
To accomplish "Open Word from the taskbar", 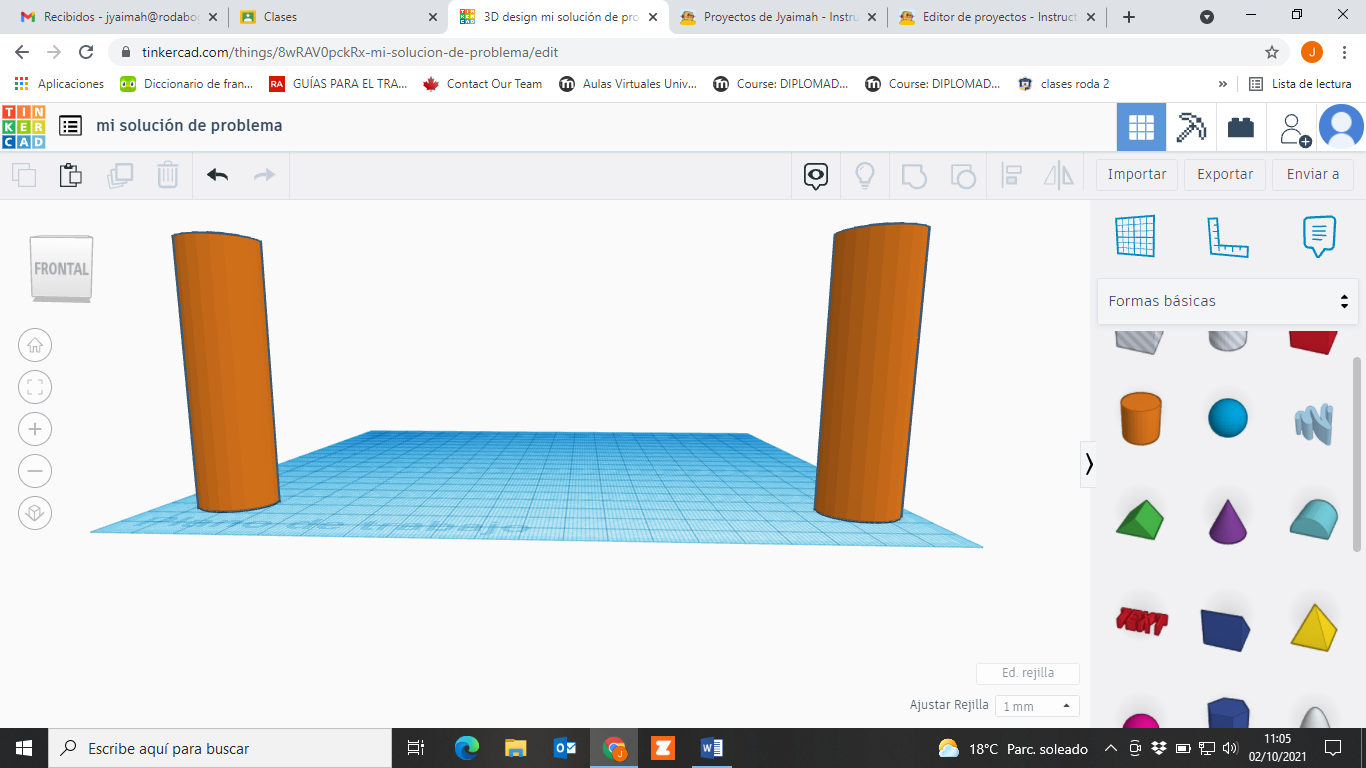I will (711, 747).
